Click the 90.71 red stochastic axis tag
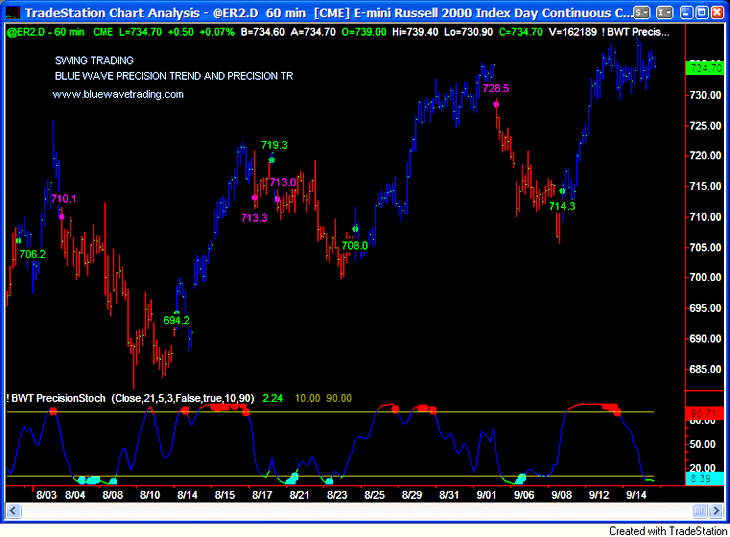The width and height of the screenshot is (730, 537). [x=704, y=414]
